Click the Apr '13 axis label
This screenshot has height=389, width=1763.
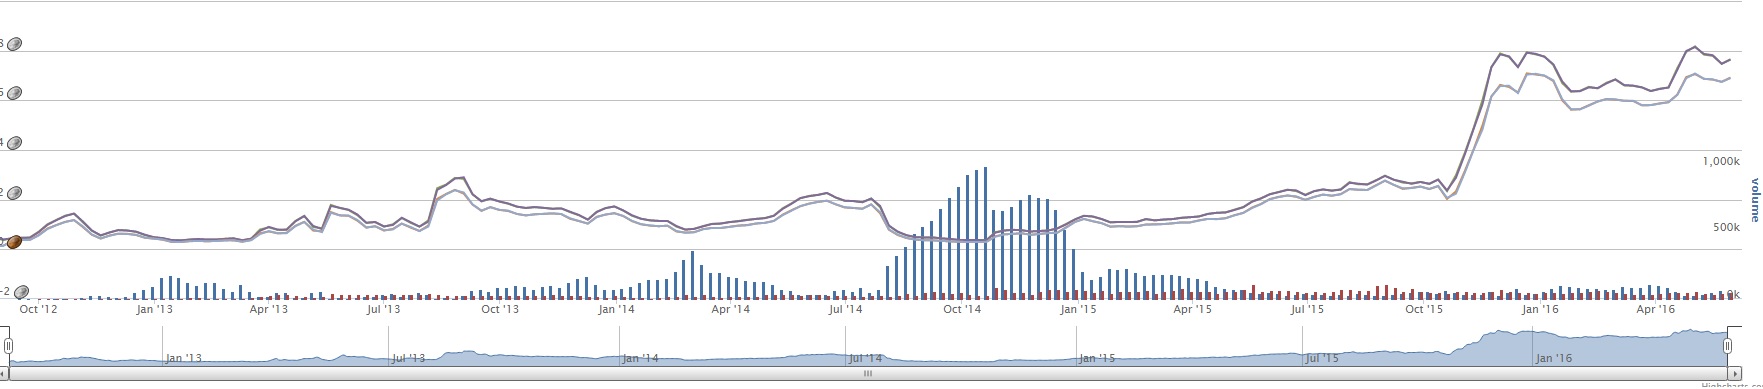269,310
